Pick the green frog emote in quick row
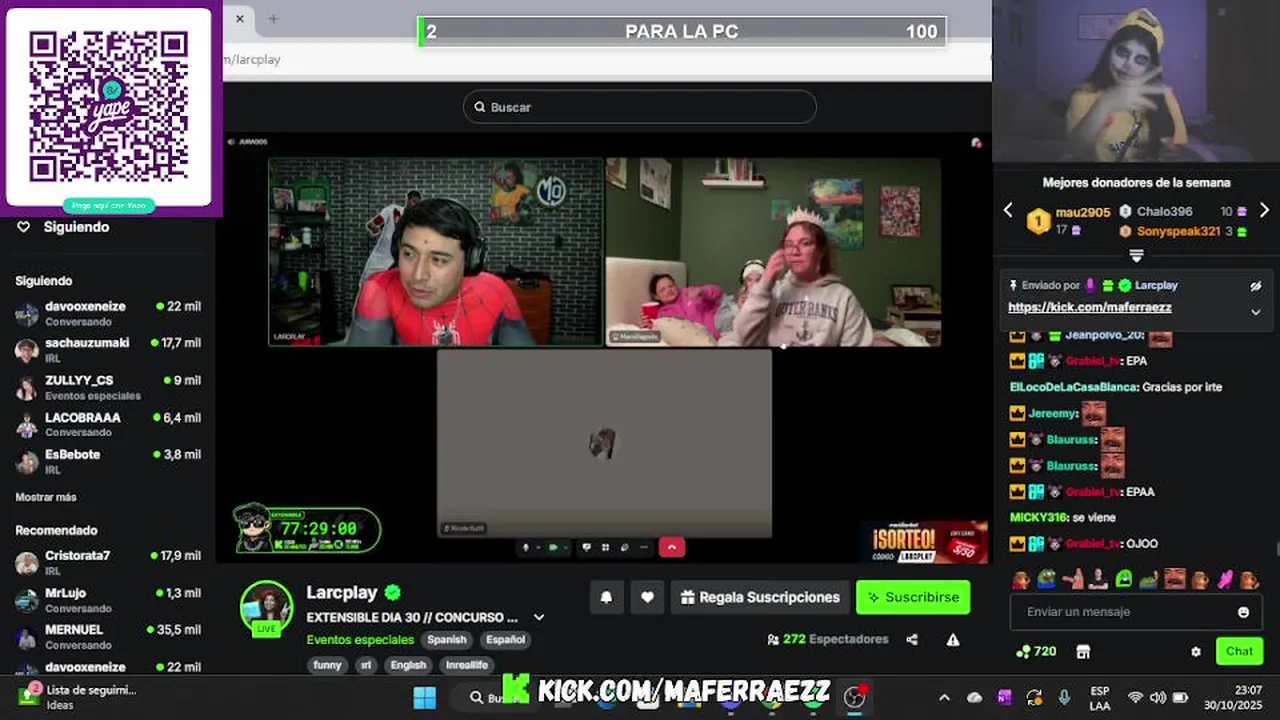 [1045, 579]
